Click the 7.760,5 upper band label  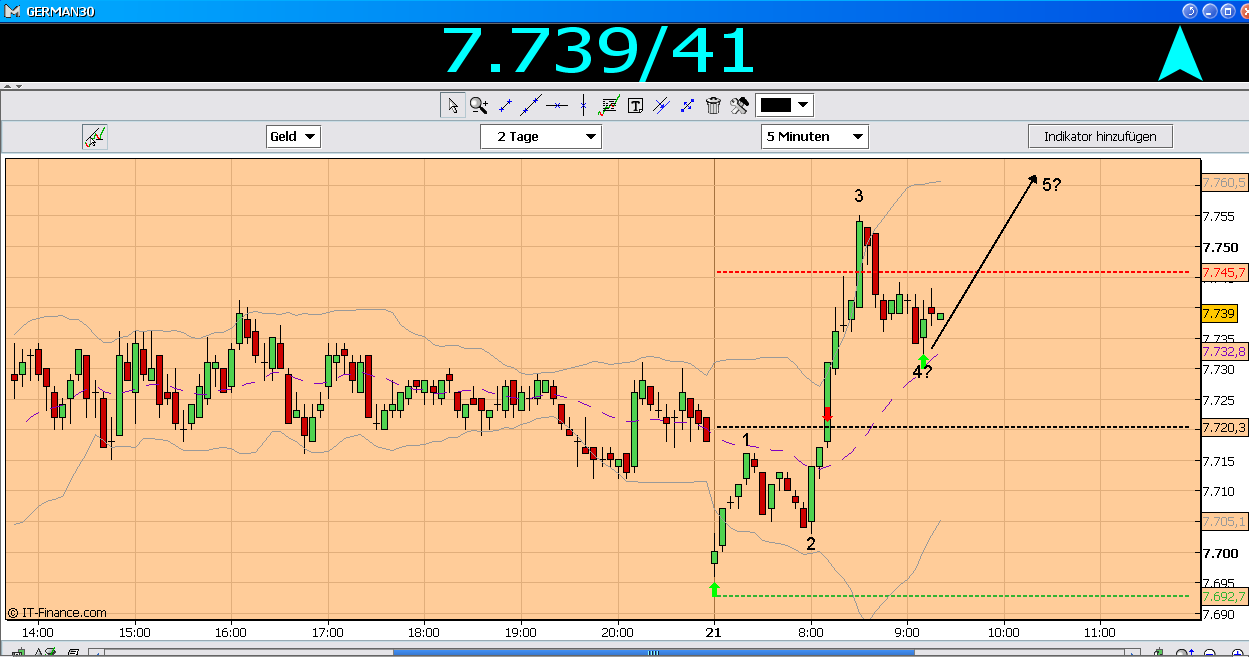tap(1224, 182)
